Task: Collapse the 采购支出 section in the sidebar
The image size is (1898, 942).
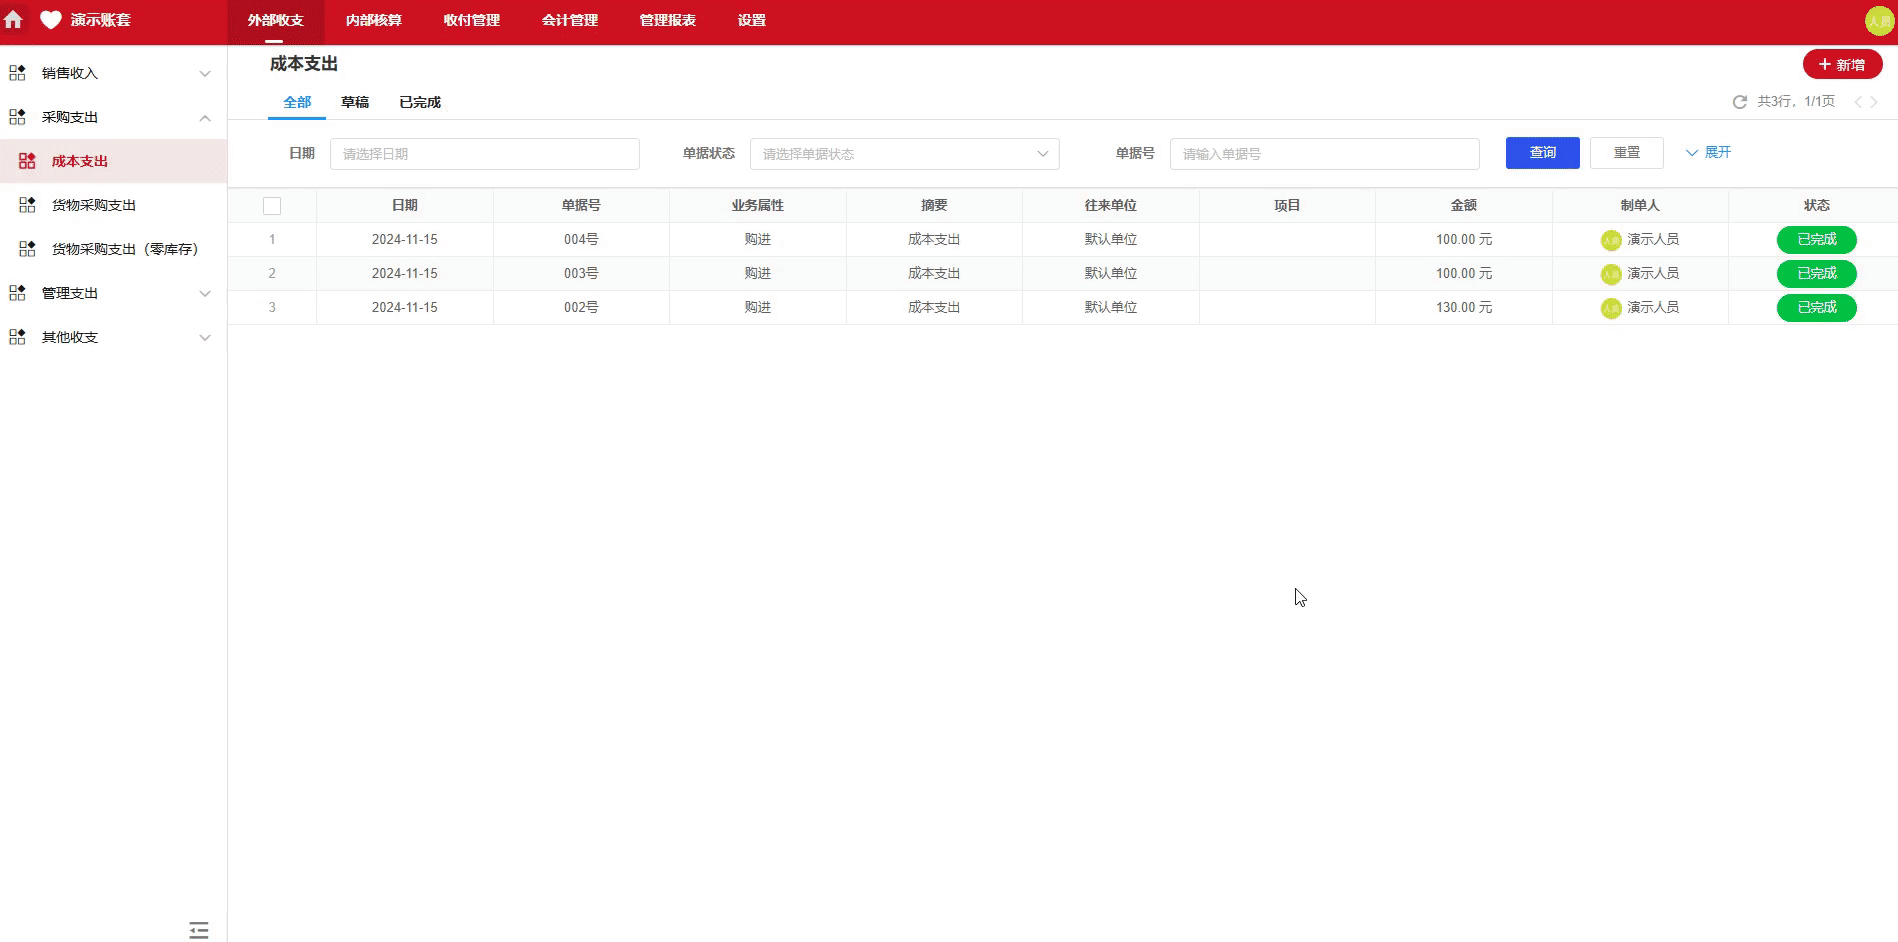Action: pos(205,117)
